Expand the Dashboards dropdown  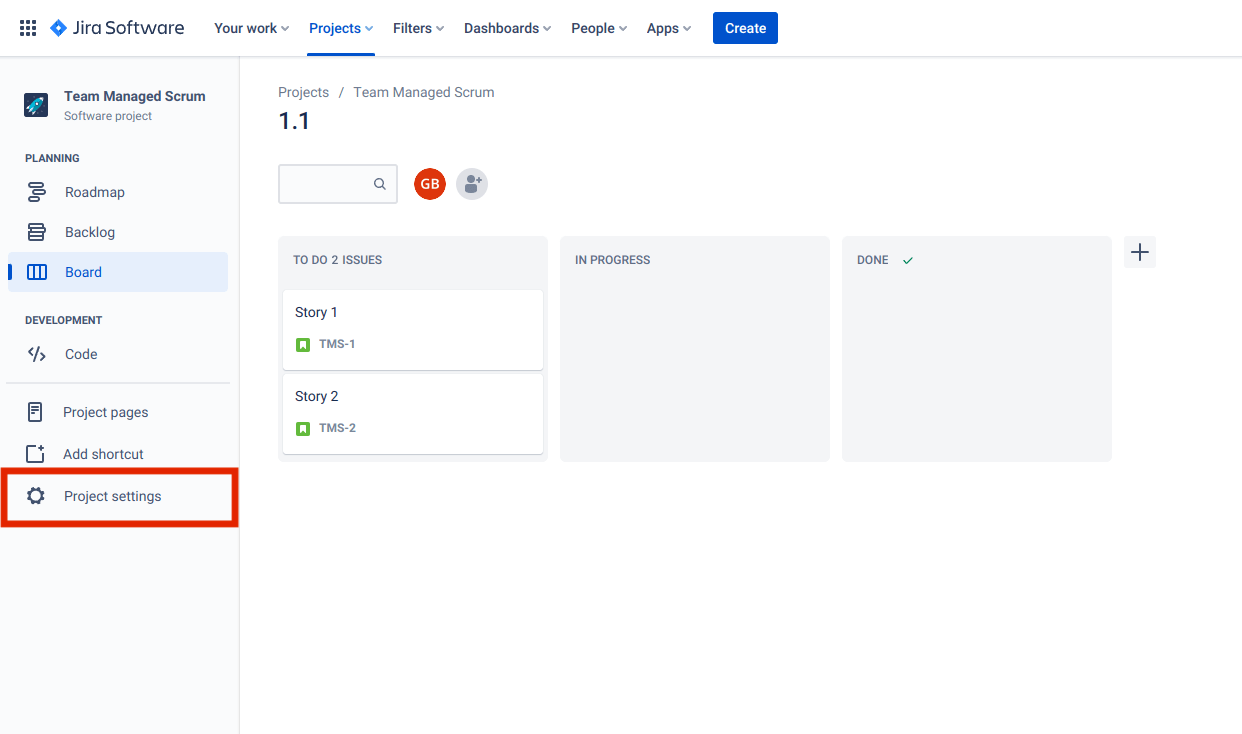(x=506, y=28)
